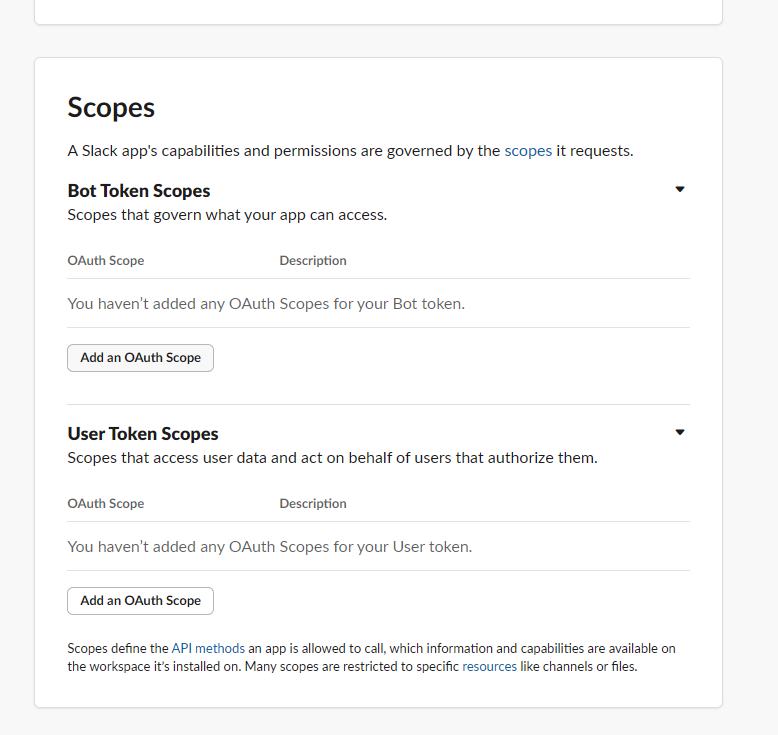Select OAuth Scope column header in User table
The image size is (778, 735).
[106, 504]
